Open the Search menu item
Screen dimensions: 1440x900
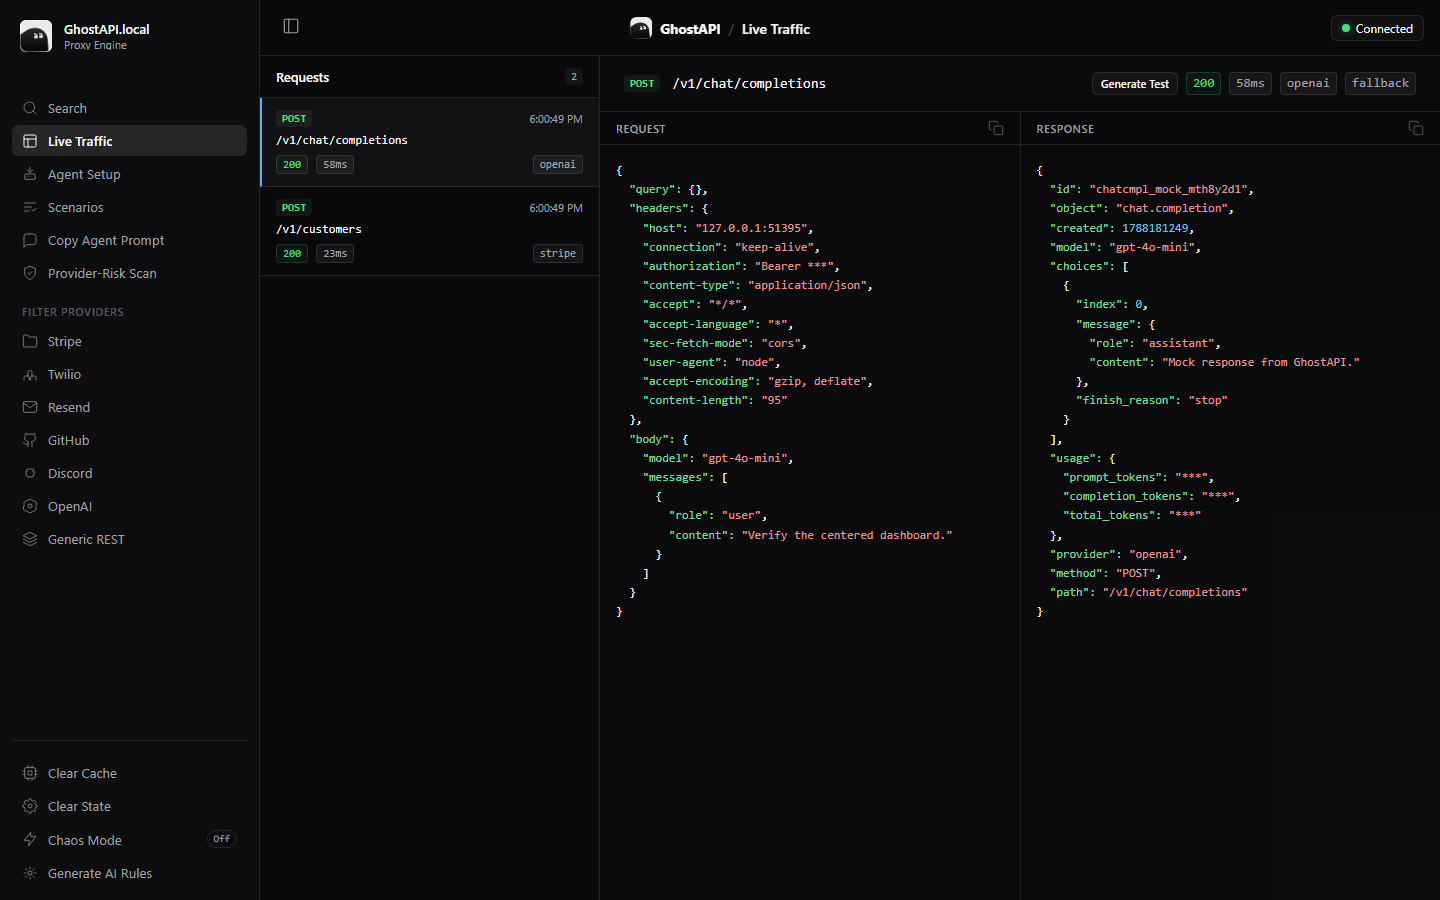(x=129, y=108)
